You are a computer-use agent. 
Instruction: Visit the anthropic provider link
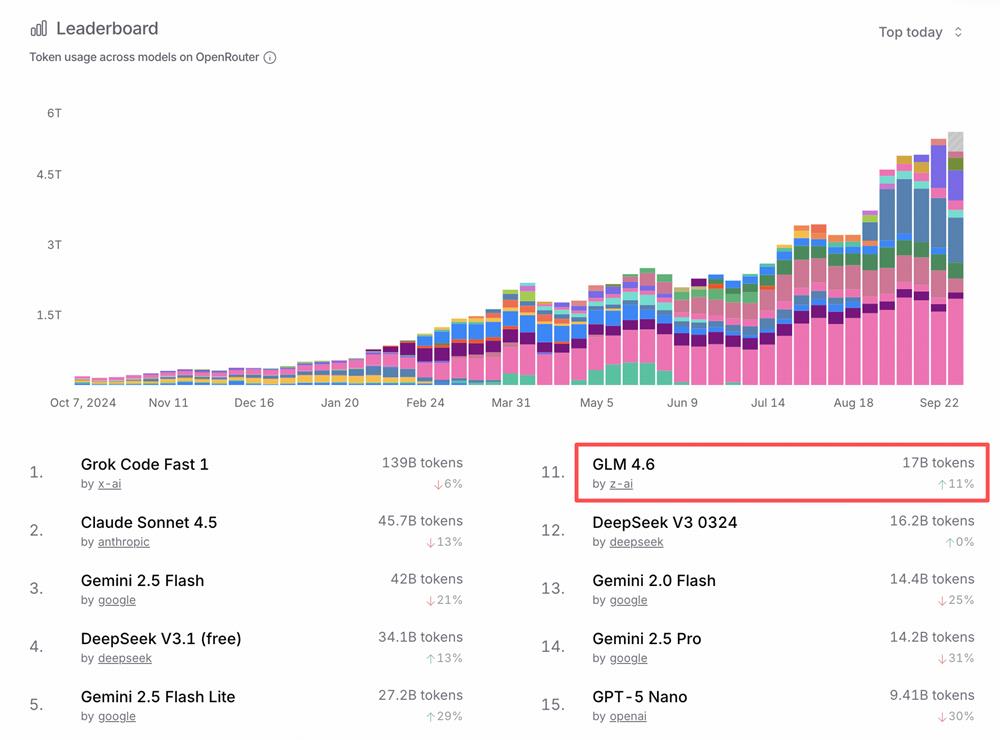pos(123,542)
